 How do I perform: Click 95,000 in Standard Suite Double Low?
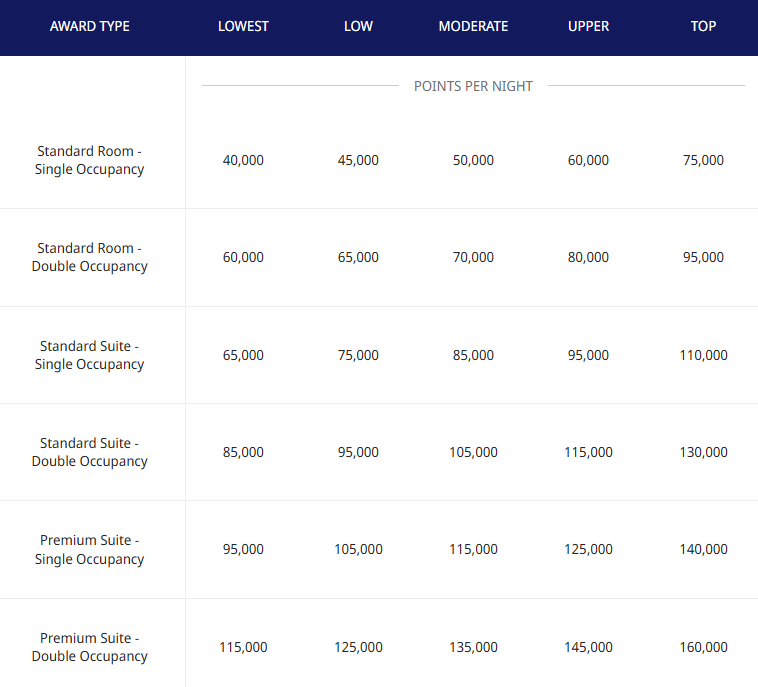[x=358, y=453]
